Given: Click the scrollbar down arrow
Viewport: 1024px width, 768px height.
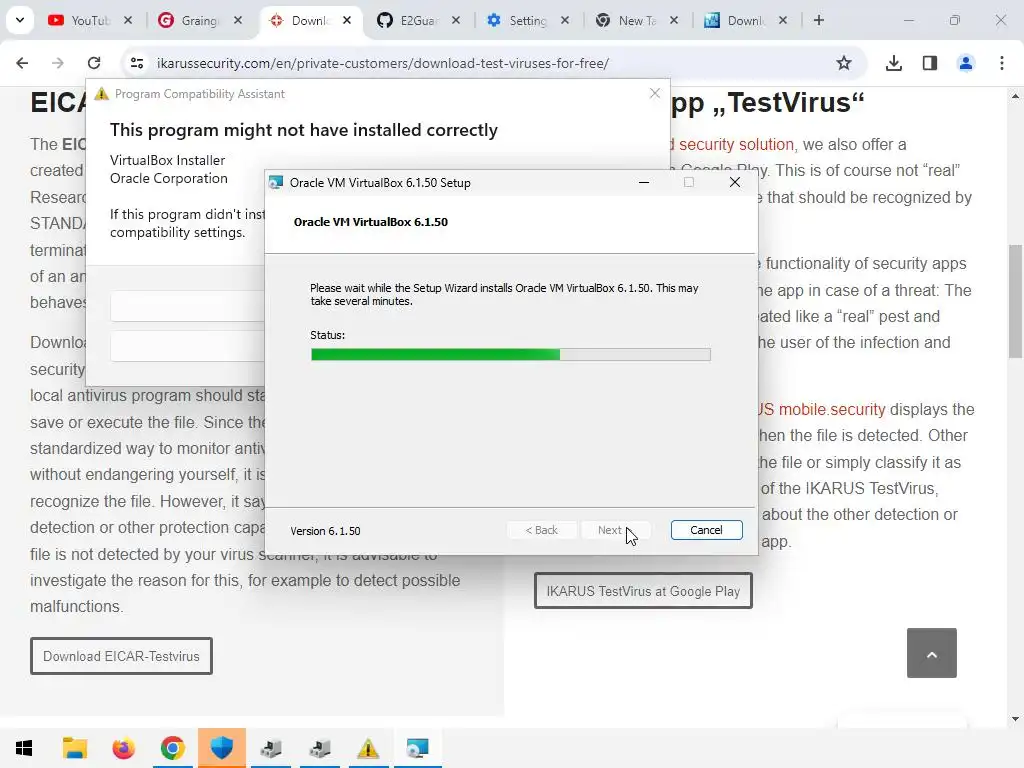Looking at the screenshot, I should [x=1015, y=719].
